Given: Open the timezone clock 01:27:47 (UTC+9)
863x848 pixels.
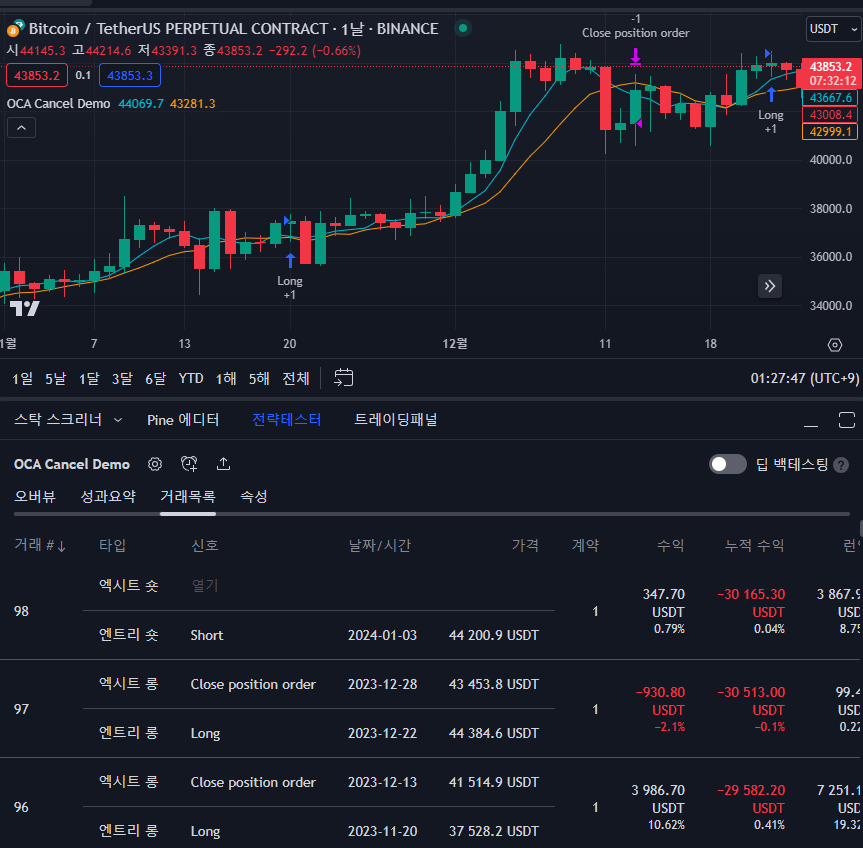Looking at the screenshot, I should 805,379.
